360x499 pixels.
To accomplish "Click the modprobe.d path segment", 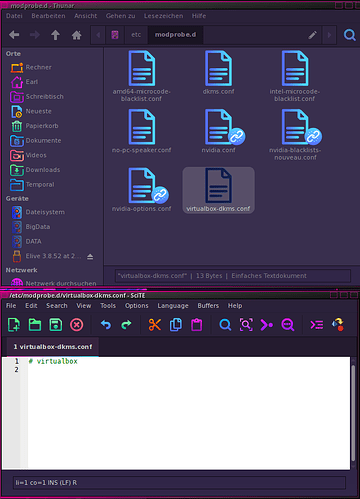I will coord(175,35).
